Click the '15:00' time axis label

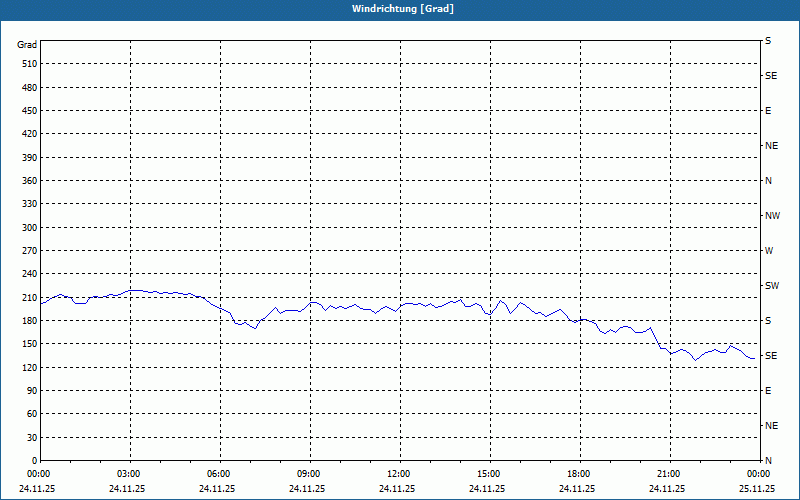[490, 474]
